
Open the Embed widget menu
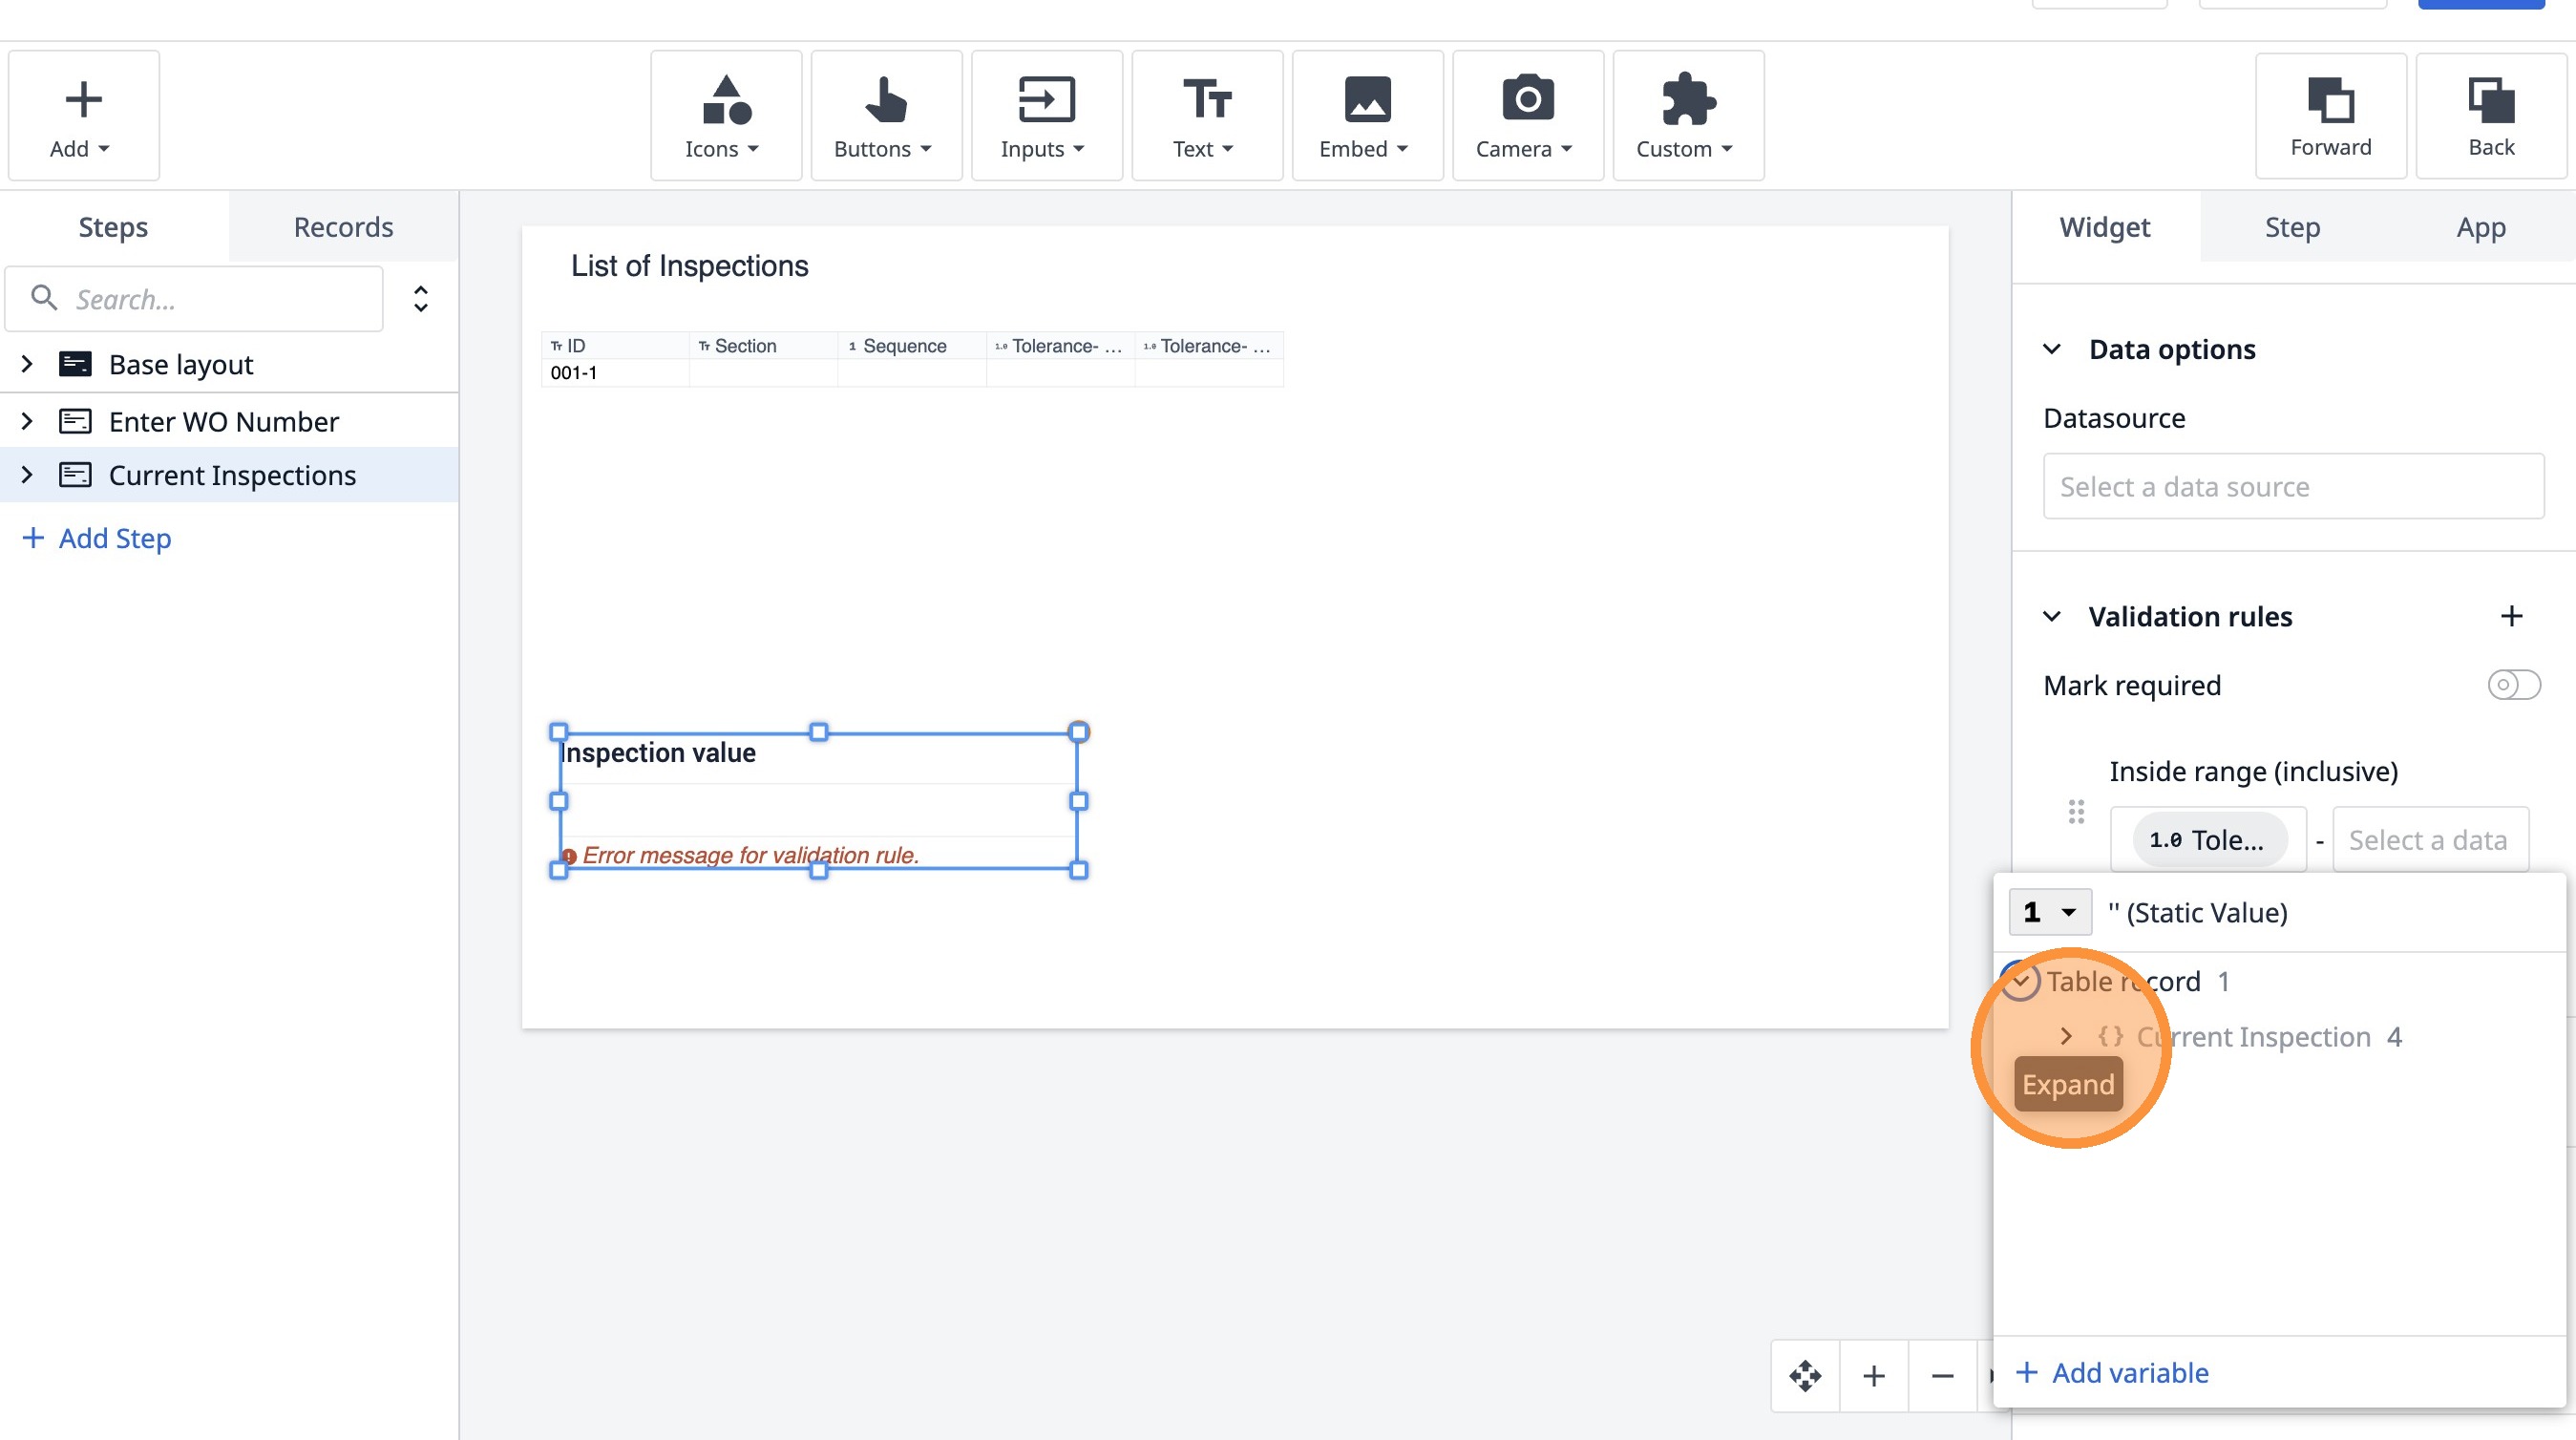point(1366,116)
